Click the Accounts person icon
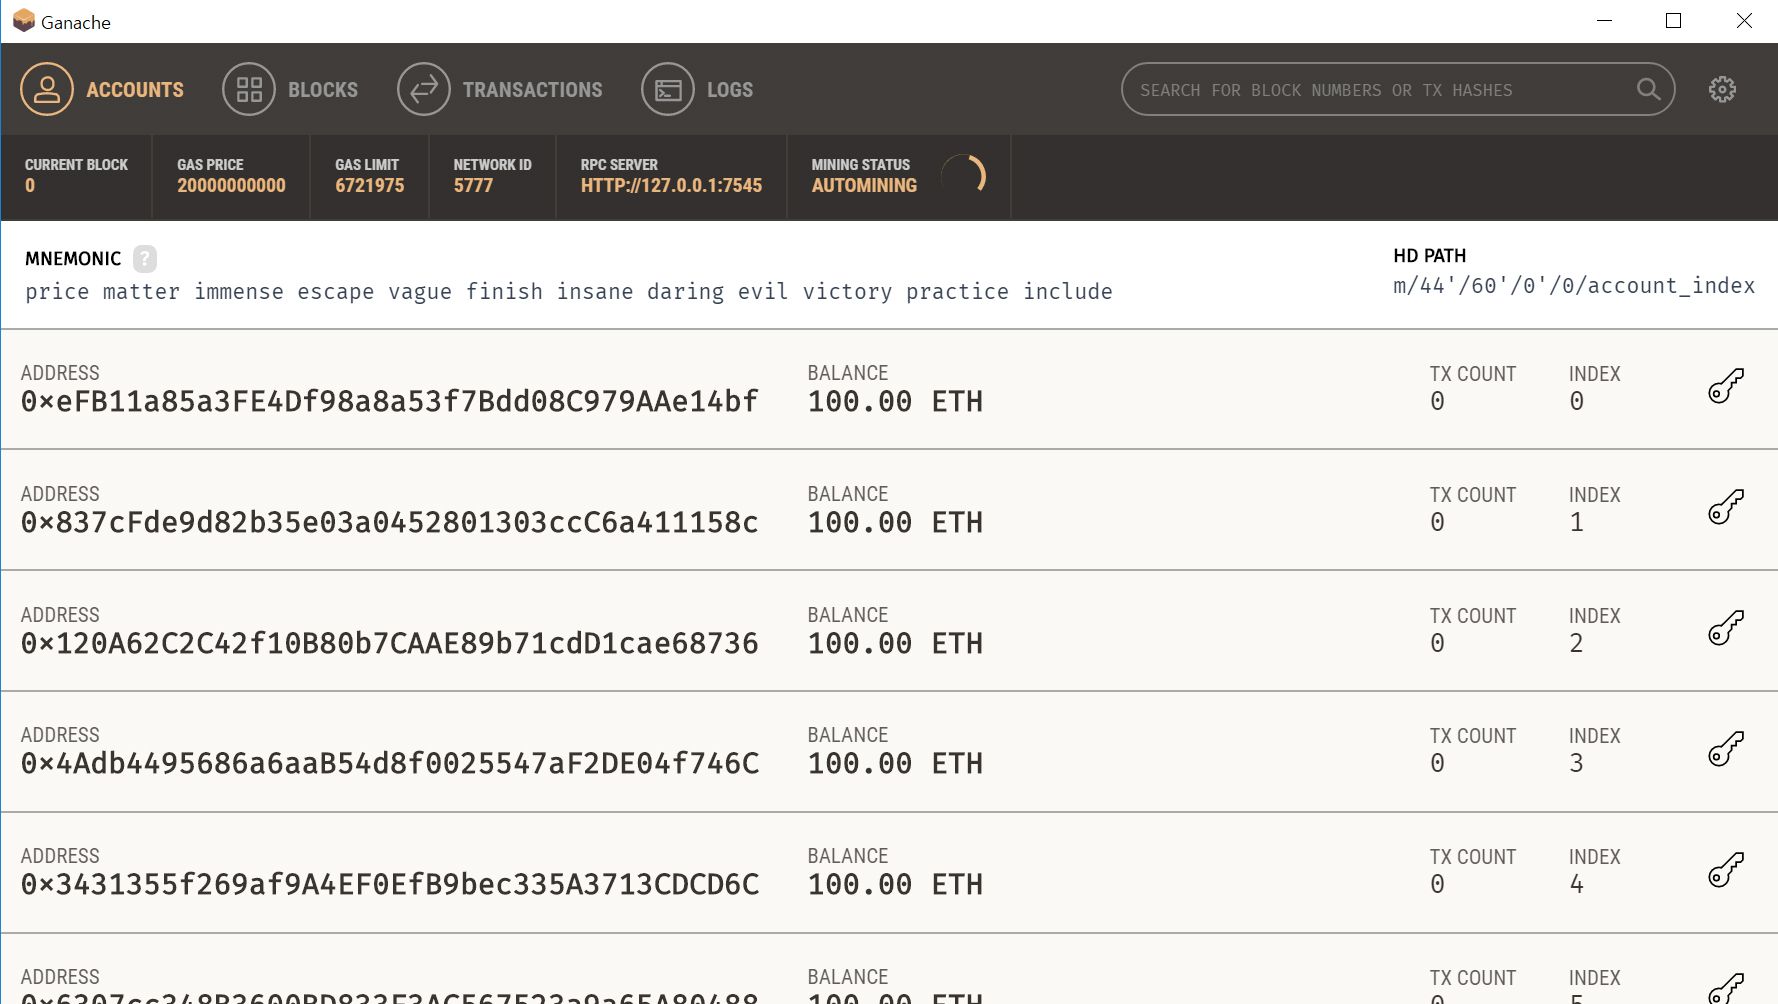 (x=47, y=90)
